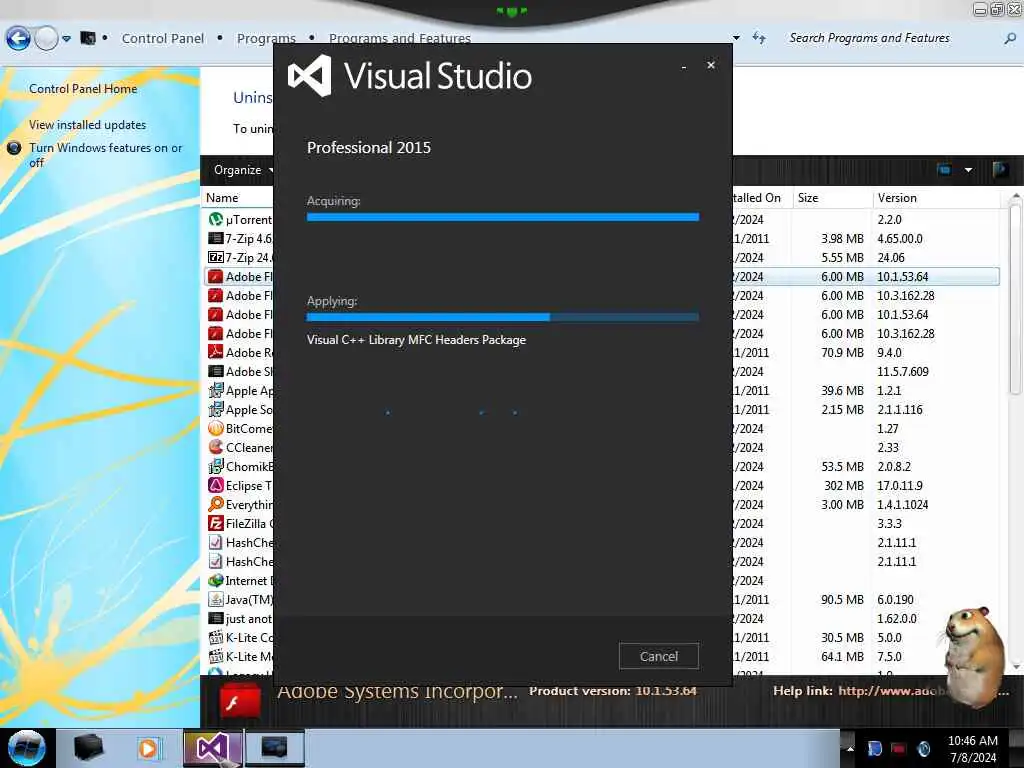
Task: Open Control Panel breadcrumb
Action: click(163, 39)
